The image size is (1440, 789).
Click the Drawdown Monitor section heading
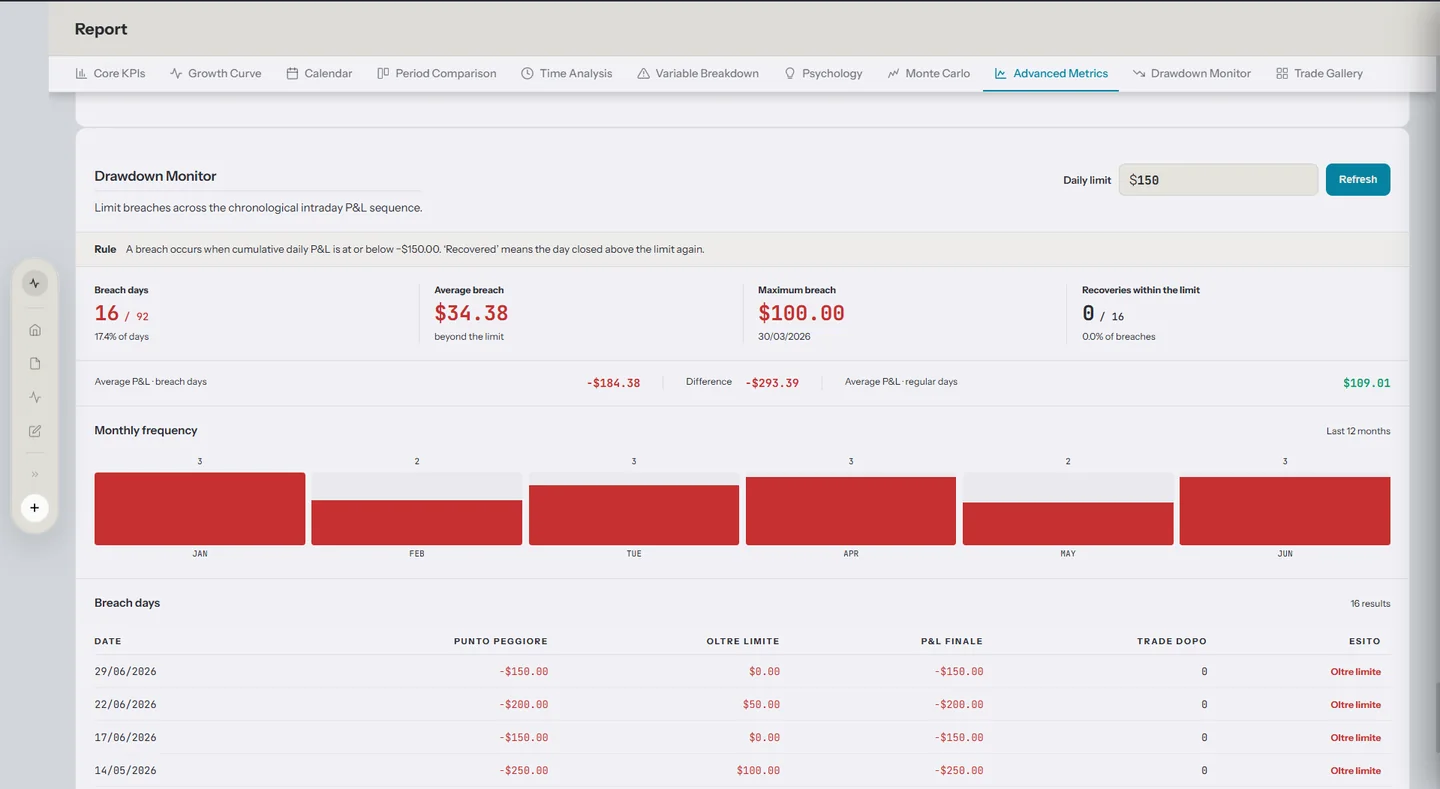tap(155, 176)
